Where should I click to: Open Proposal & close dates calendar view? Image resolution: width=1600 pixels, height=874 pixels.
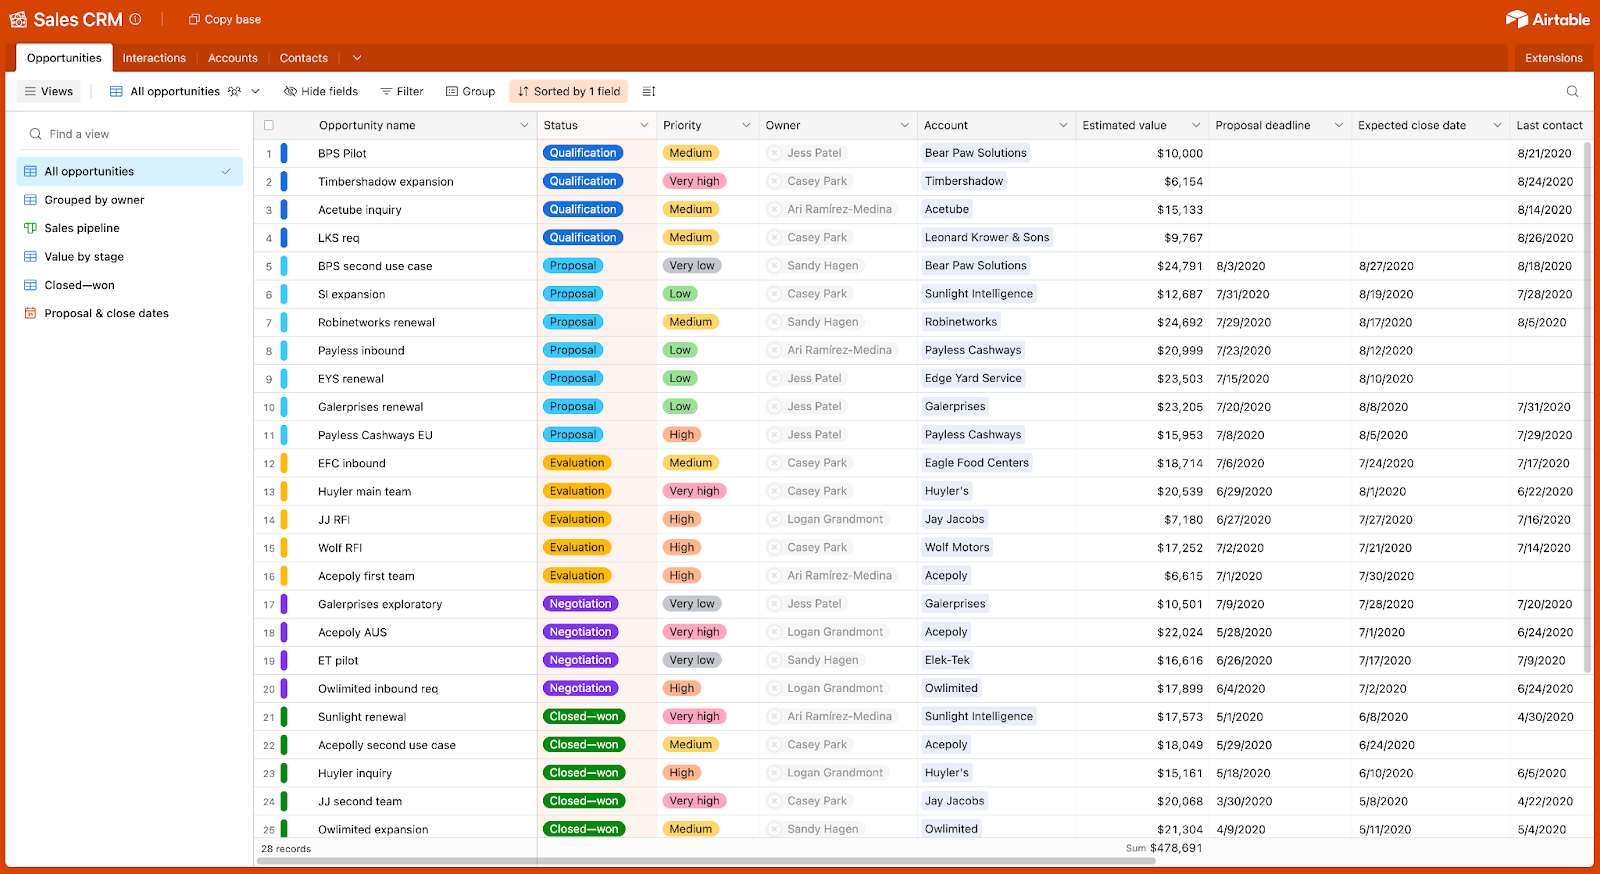pos(106,313)
